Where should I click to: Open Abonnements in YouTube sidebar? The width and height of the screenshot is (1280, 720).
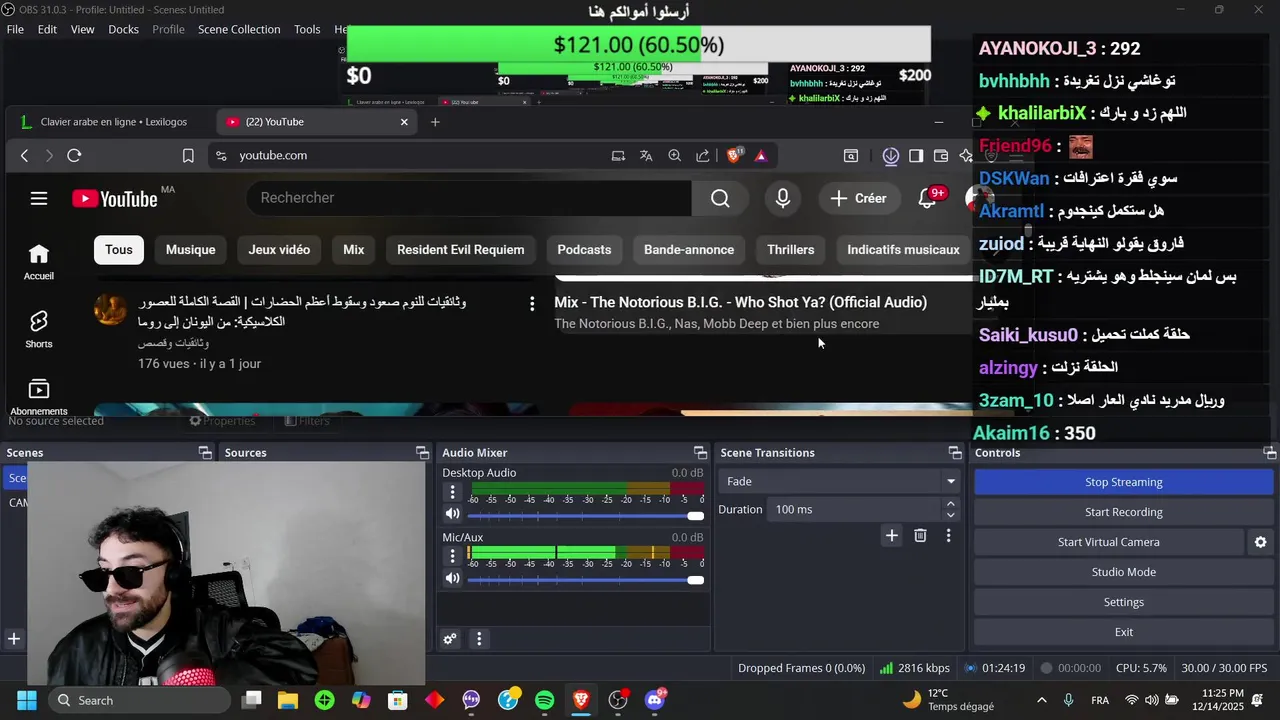39,396
